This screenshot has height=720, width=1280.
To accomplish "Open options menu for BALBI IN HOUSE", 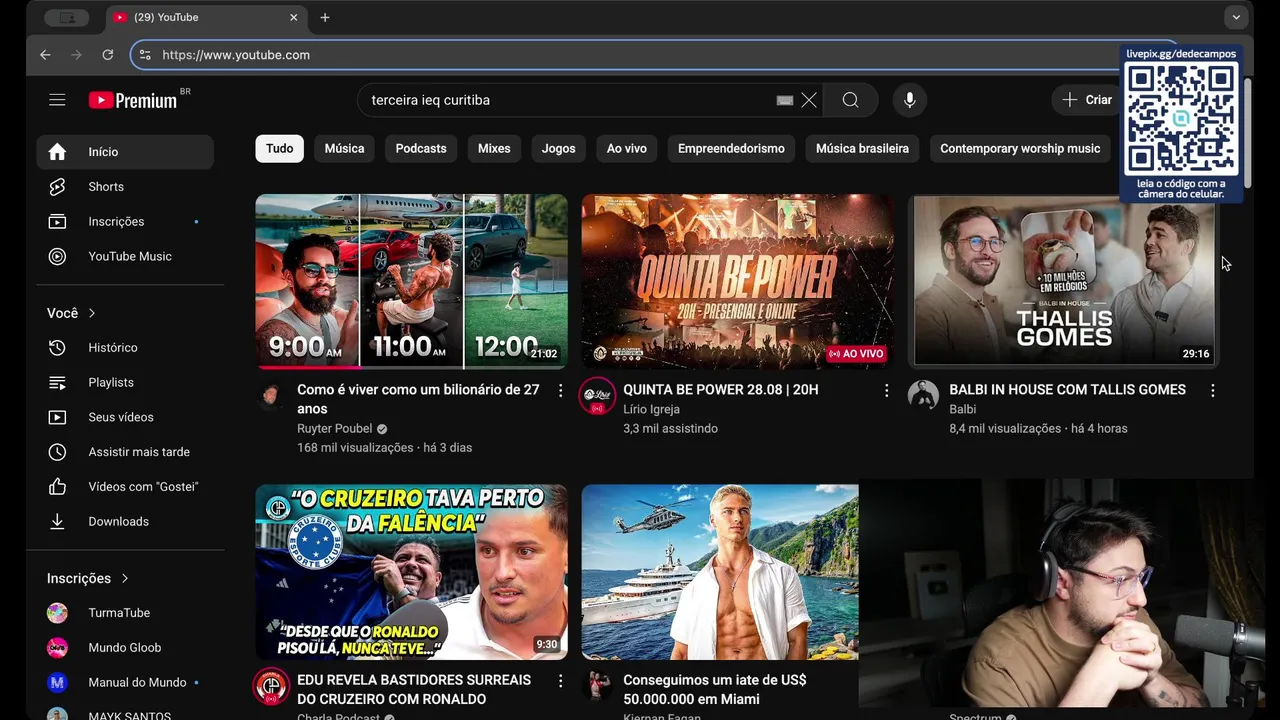I will coord(1213,391).
